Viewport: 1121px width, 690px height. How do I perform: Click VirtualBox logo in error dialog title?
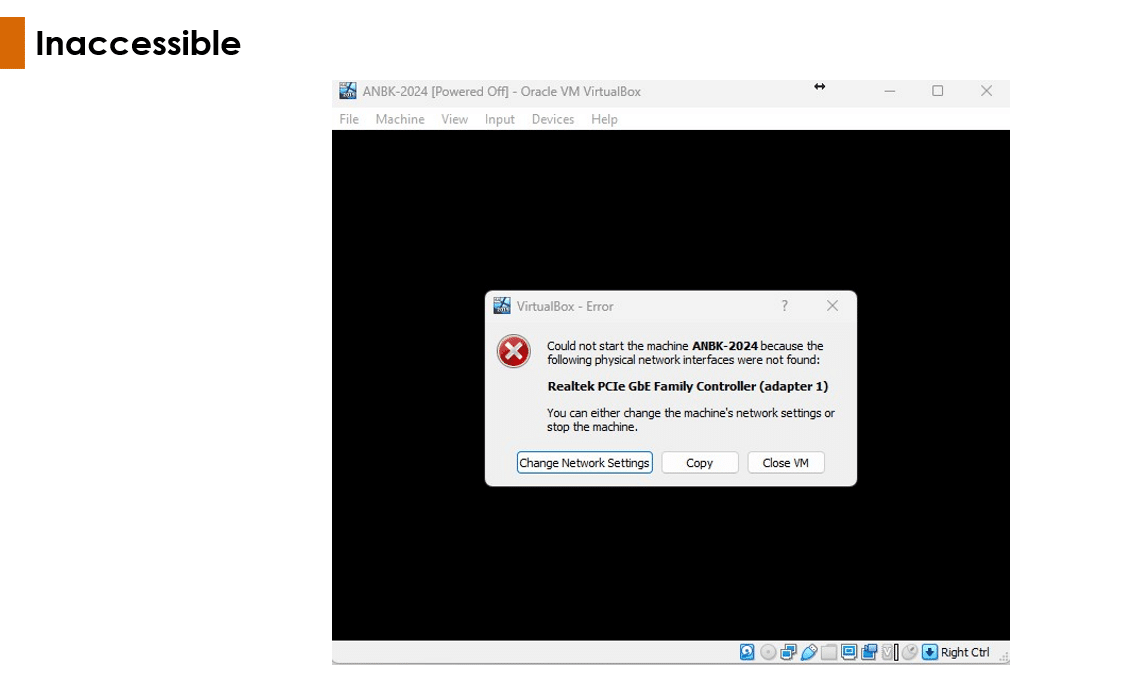502,306
